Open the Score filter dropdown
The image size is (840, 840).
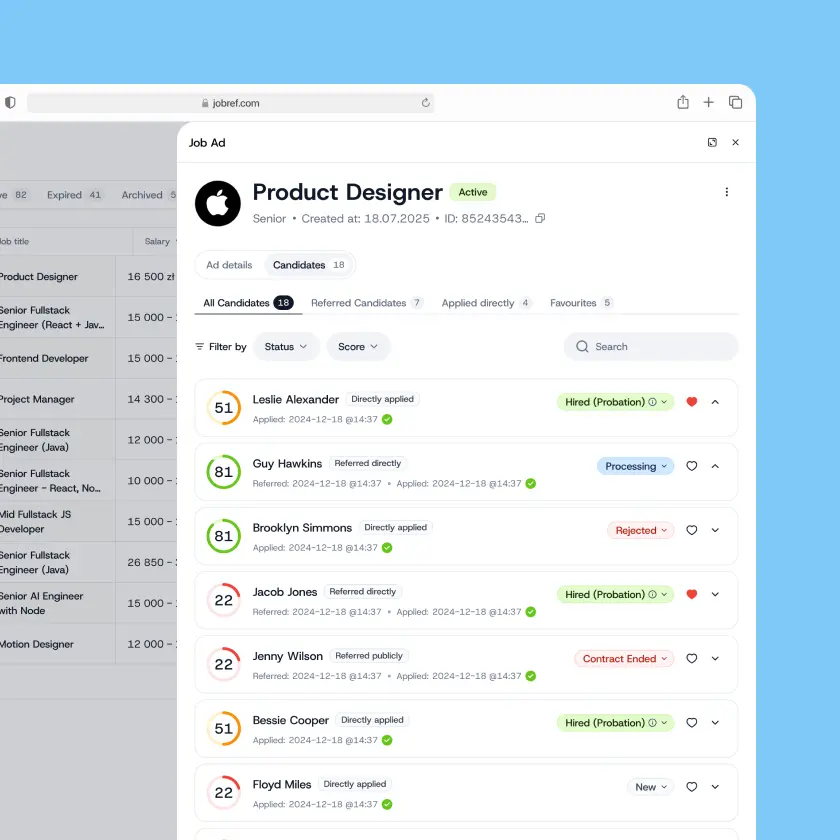[358, 347]
